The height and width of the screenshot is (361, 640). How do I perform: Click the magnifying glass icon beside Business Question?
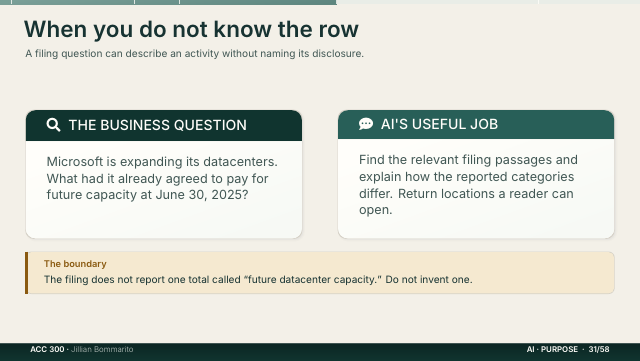click(x=53, y=125)
